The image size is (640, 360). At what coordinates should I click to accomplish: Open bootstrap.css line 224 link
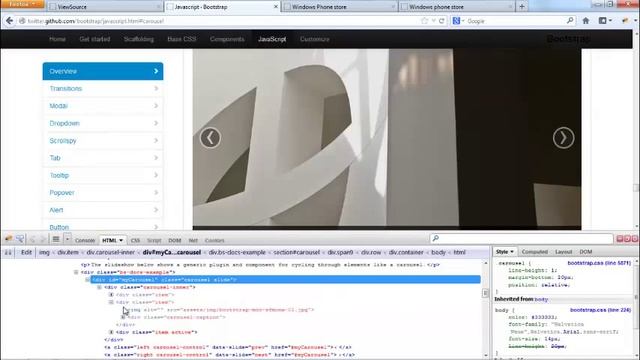(600, 310)
